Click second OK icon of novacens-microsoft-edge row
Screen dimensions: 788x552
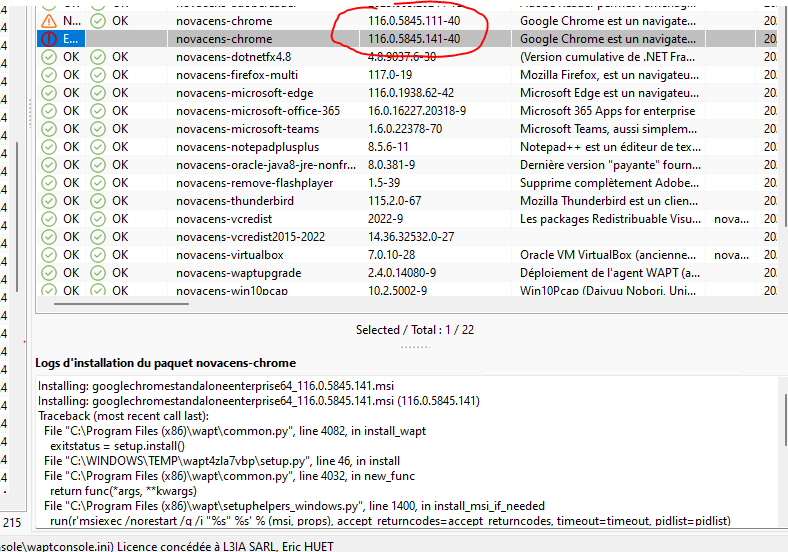pyautogui.click(x=98, y=93)
